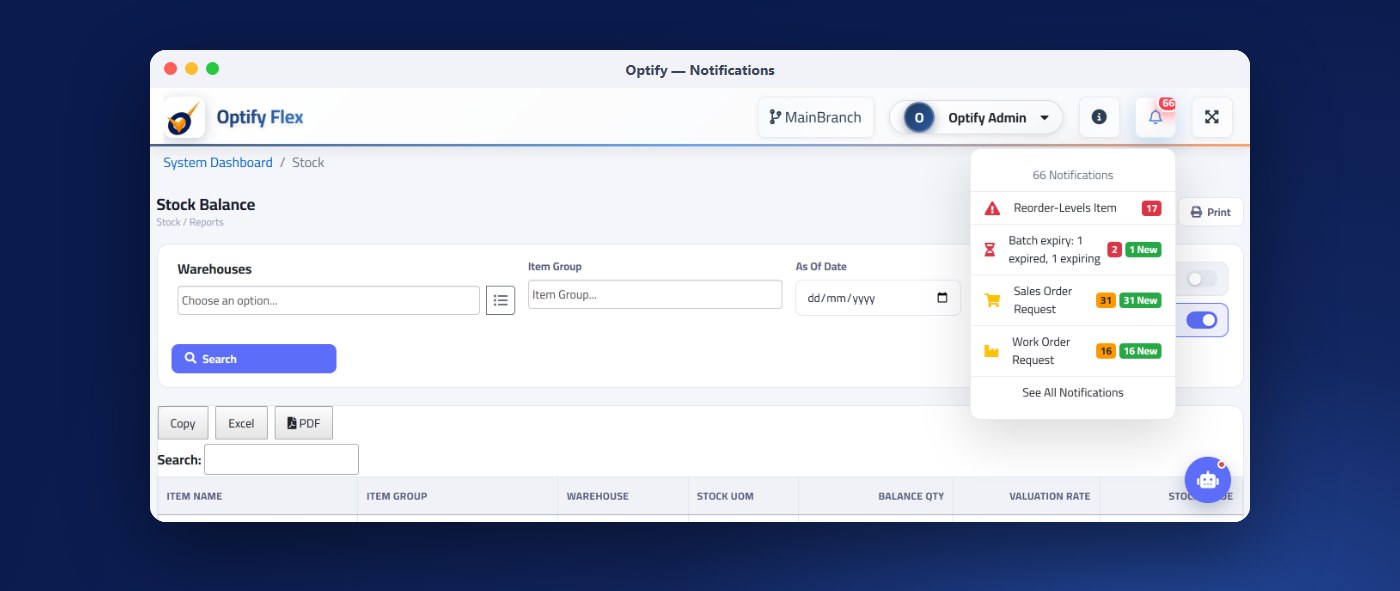1400x591 pixels.
Task: Click the Work Order factory icon
Action: click(992, 351)
